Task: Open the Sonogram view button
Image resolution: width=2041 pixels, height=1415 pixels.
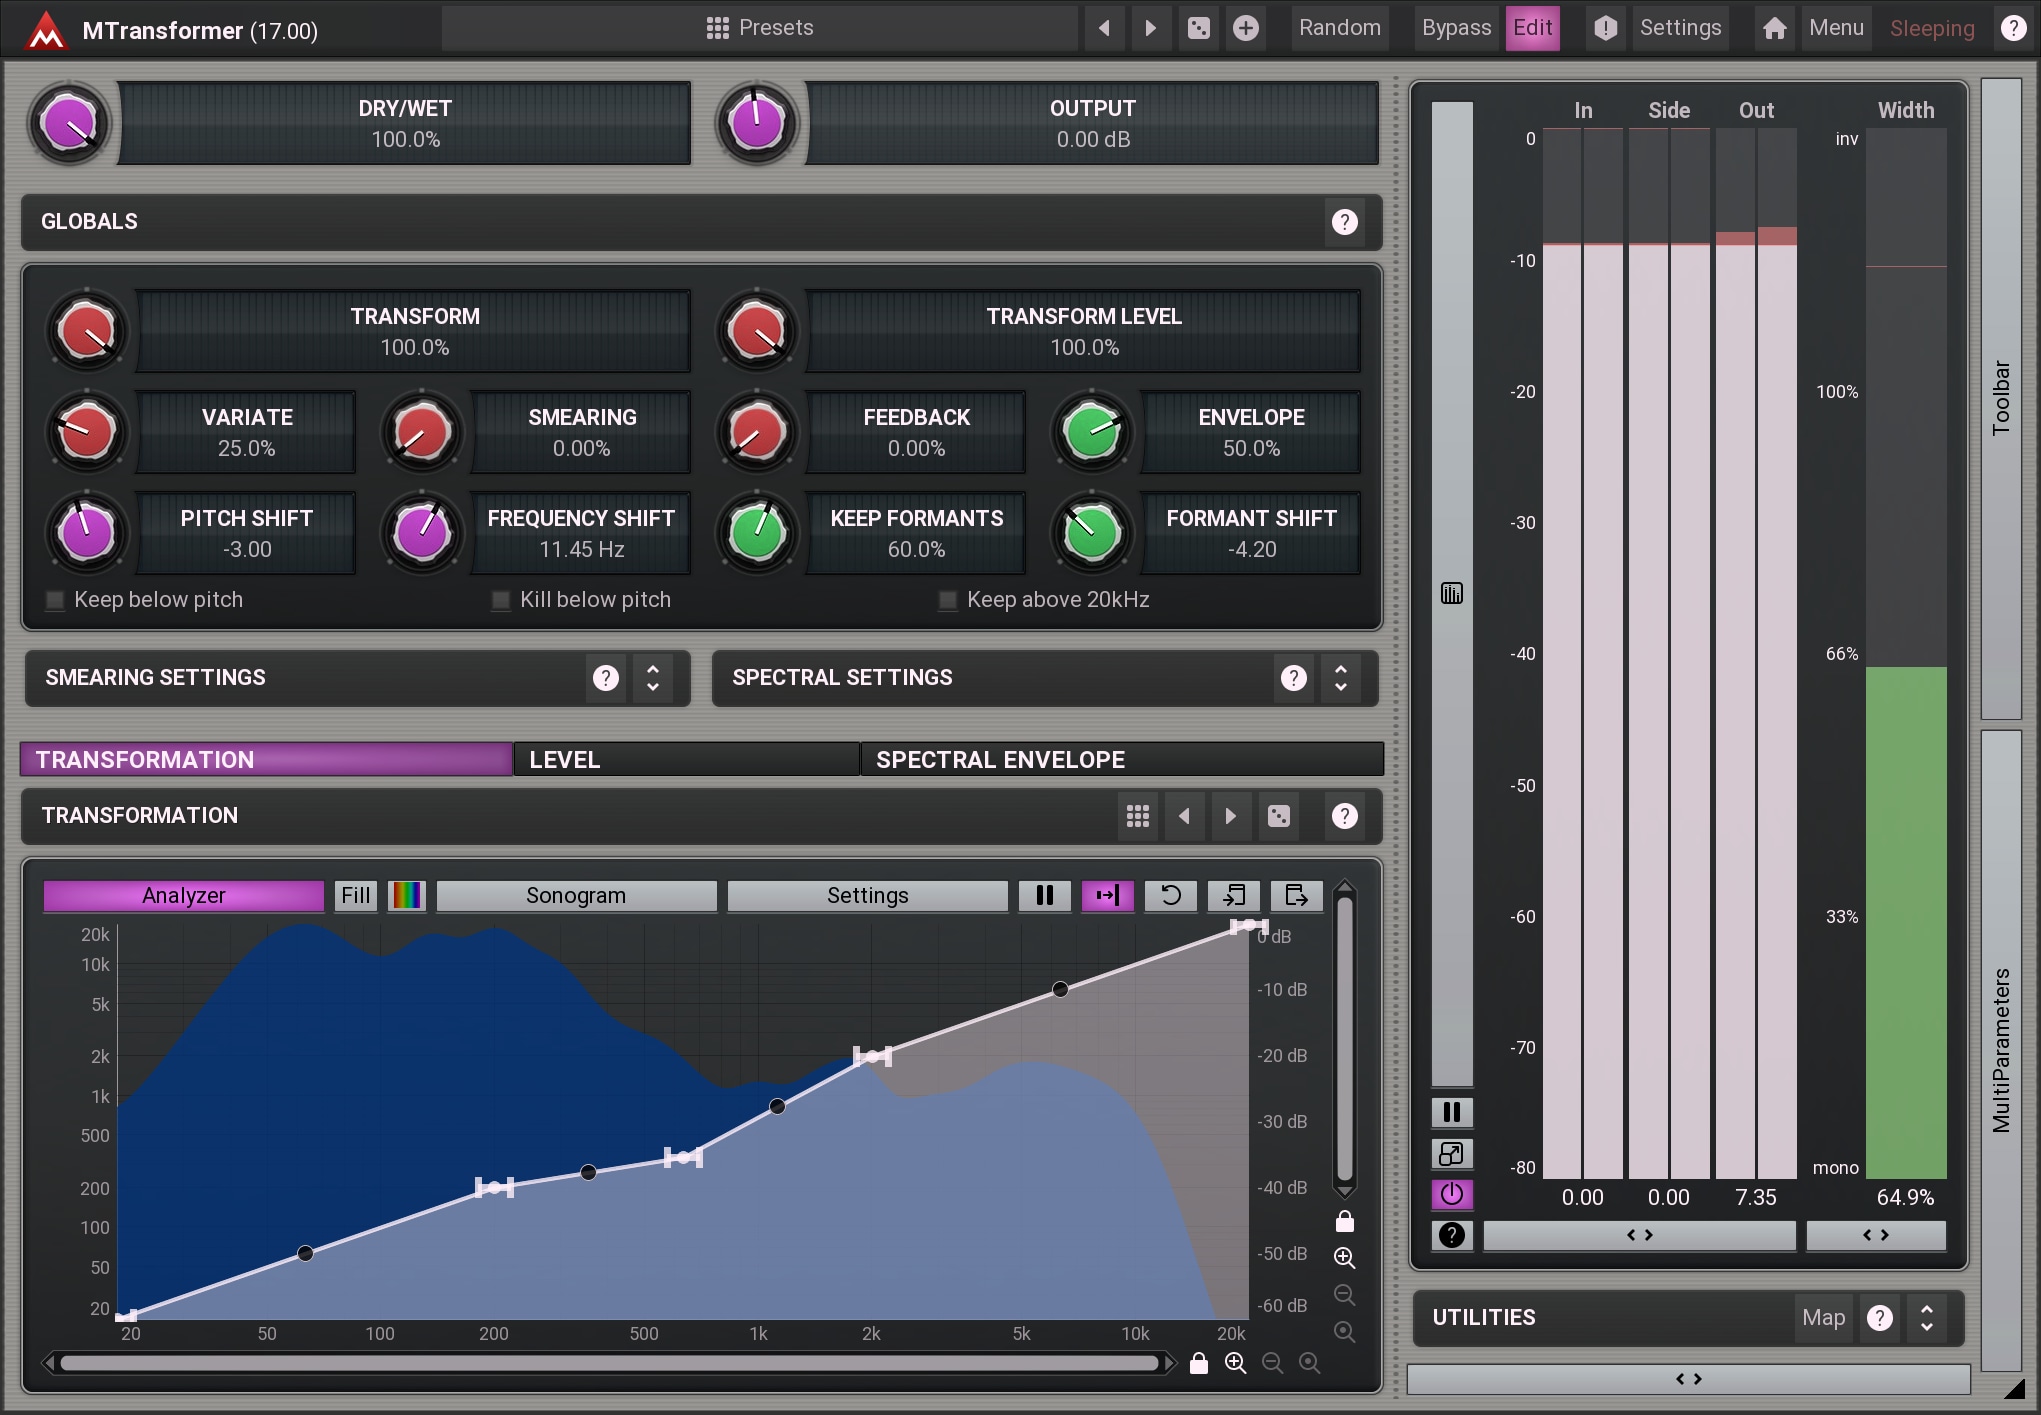Action: [576, 895]
